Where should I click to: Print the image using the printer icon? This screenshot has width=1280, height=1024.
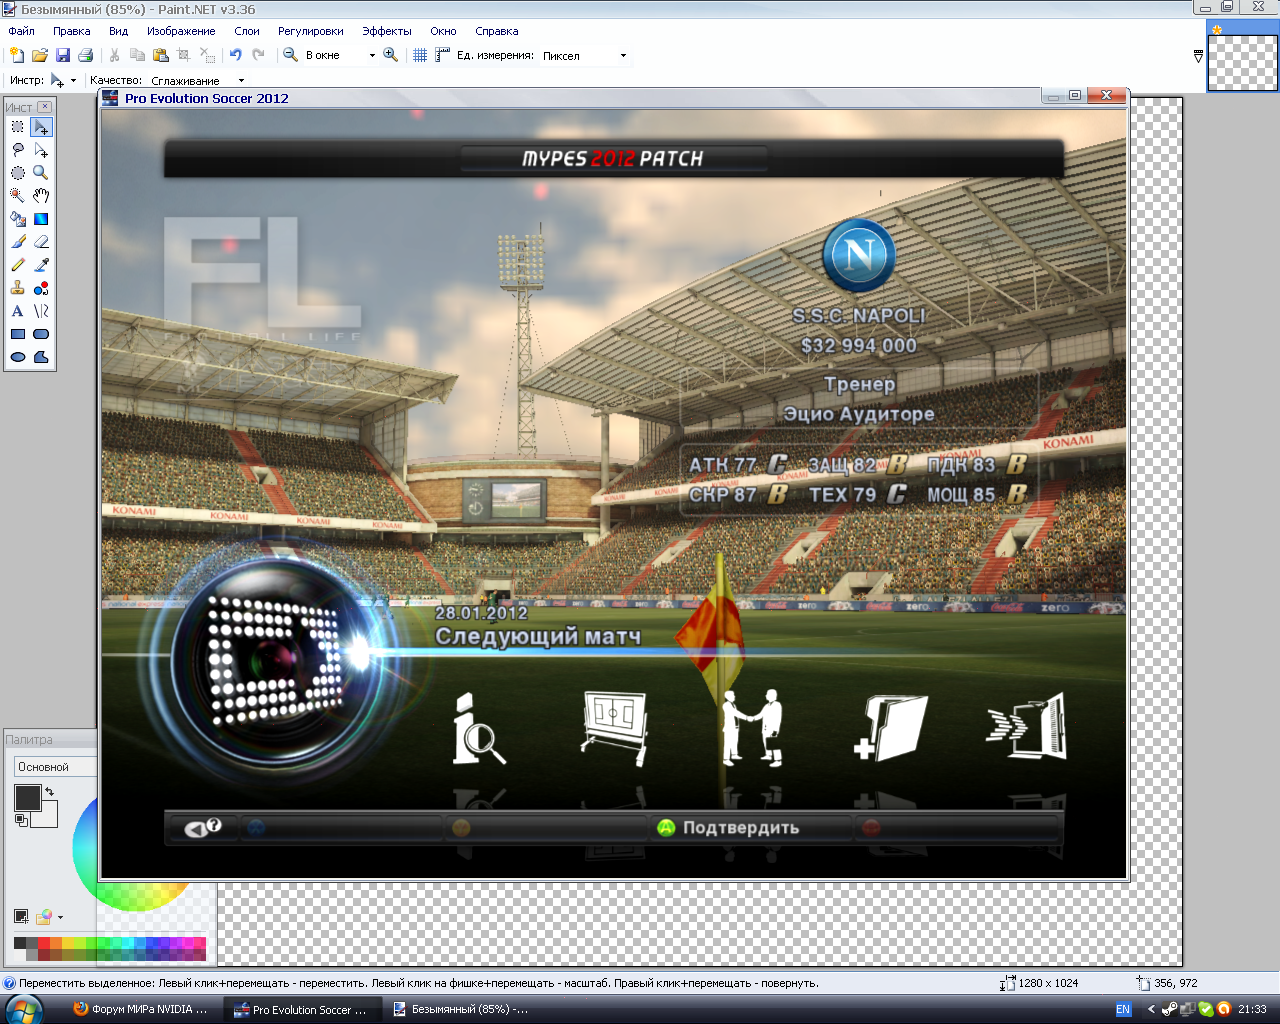coord(85,55)
